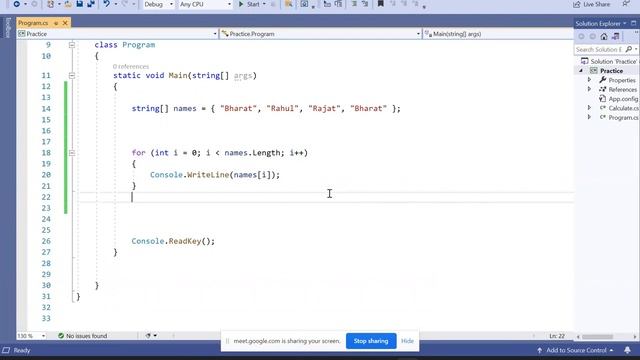Expand the Program.cs node in Solution Explorer
This screenshot has width=640, height=360.
pos(589,118)
